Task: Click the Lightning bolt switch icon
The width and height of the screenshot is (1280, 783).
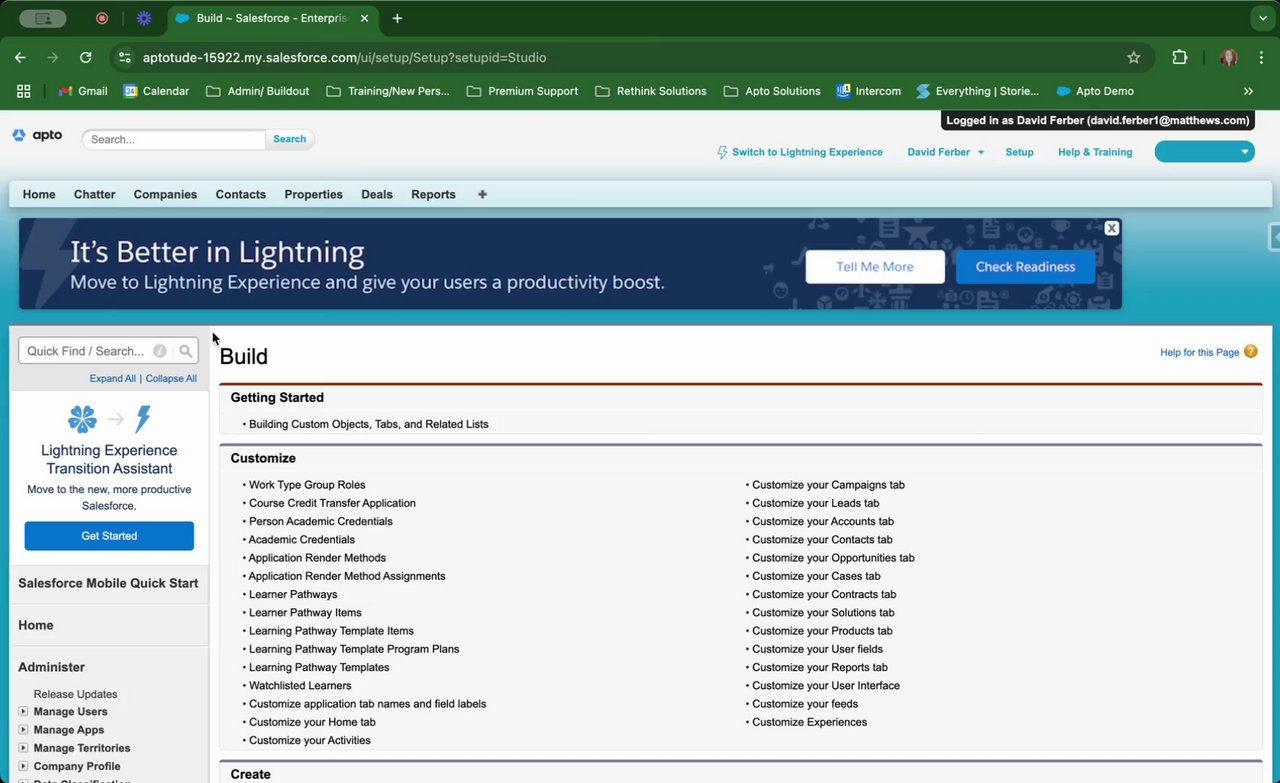Action: [x=722, y=152]
